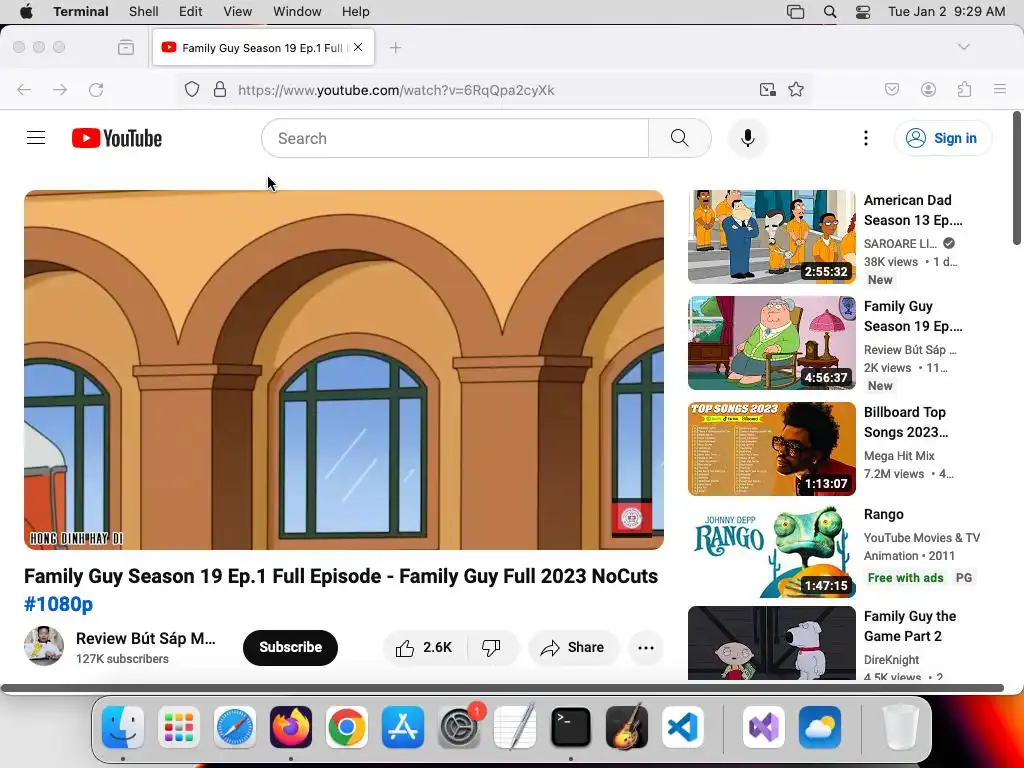Open Family Guy the Game Part 2 thumbnail
The image size is (1024, 768).
pos(772,643)
